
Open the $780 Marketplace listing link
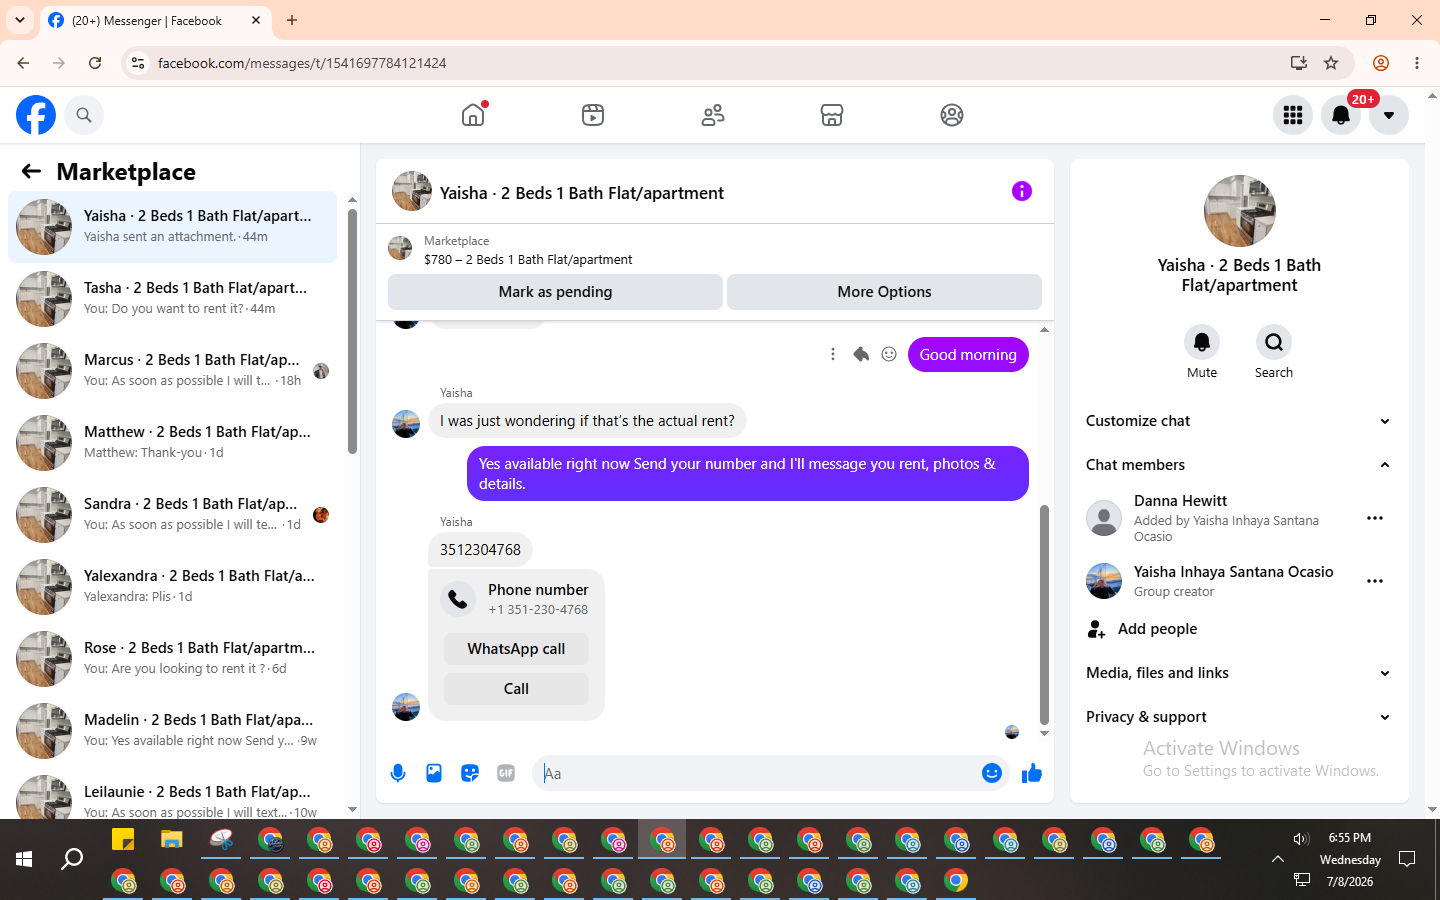point(528,259)
